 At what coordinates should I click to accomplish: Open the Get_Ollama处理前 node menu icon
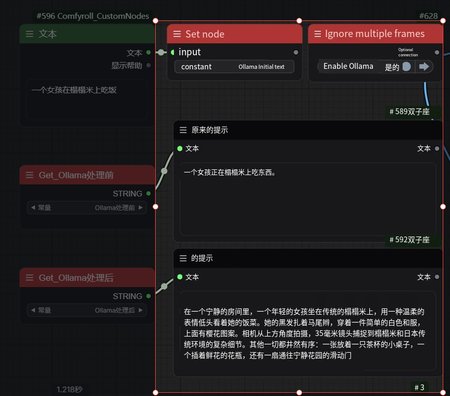tap(30, 175)
